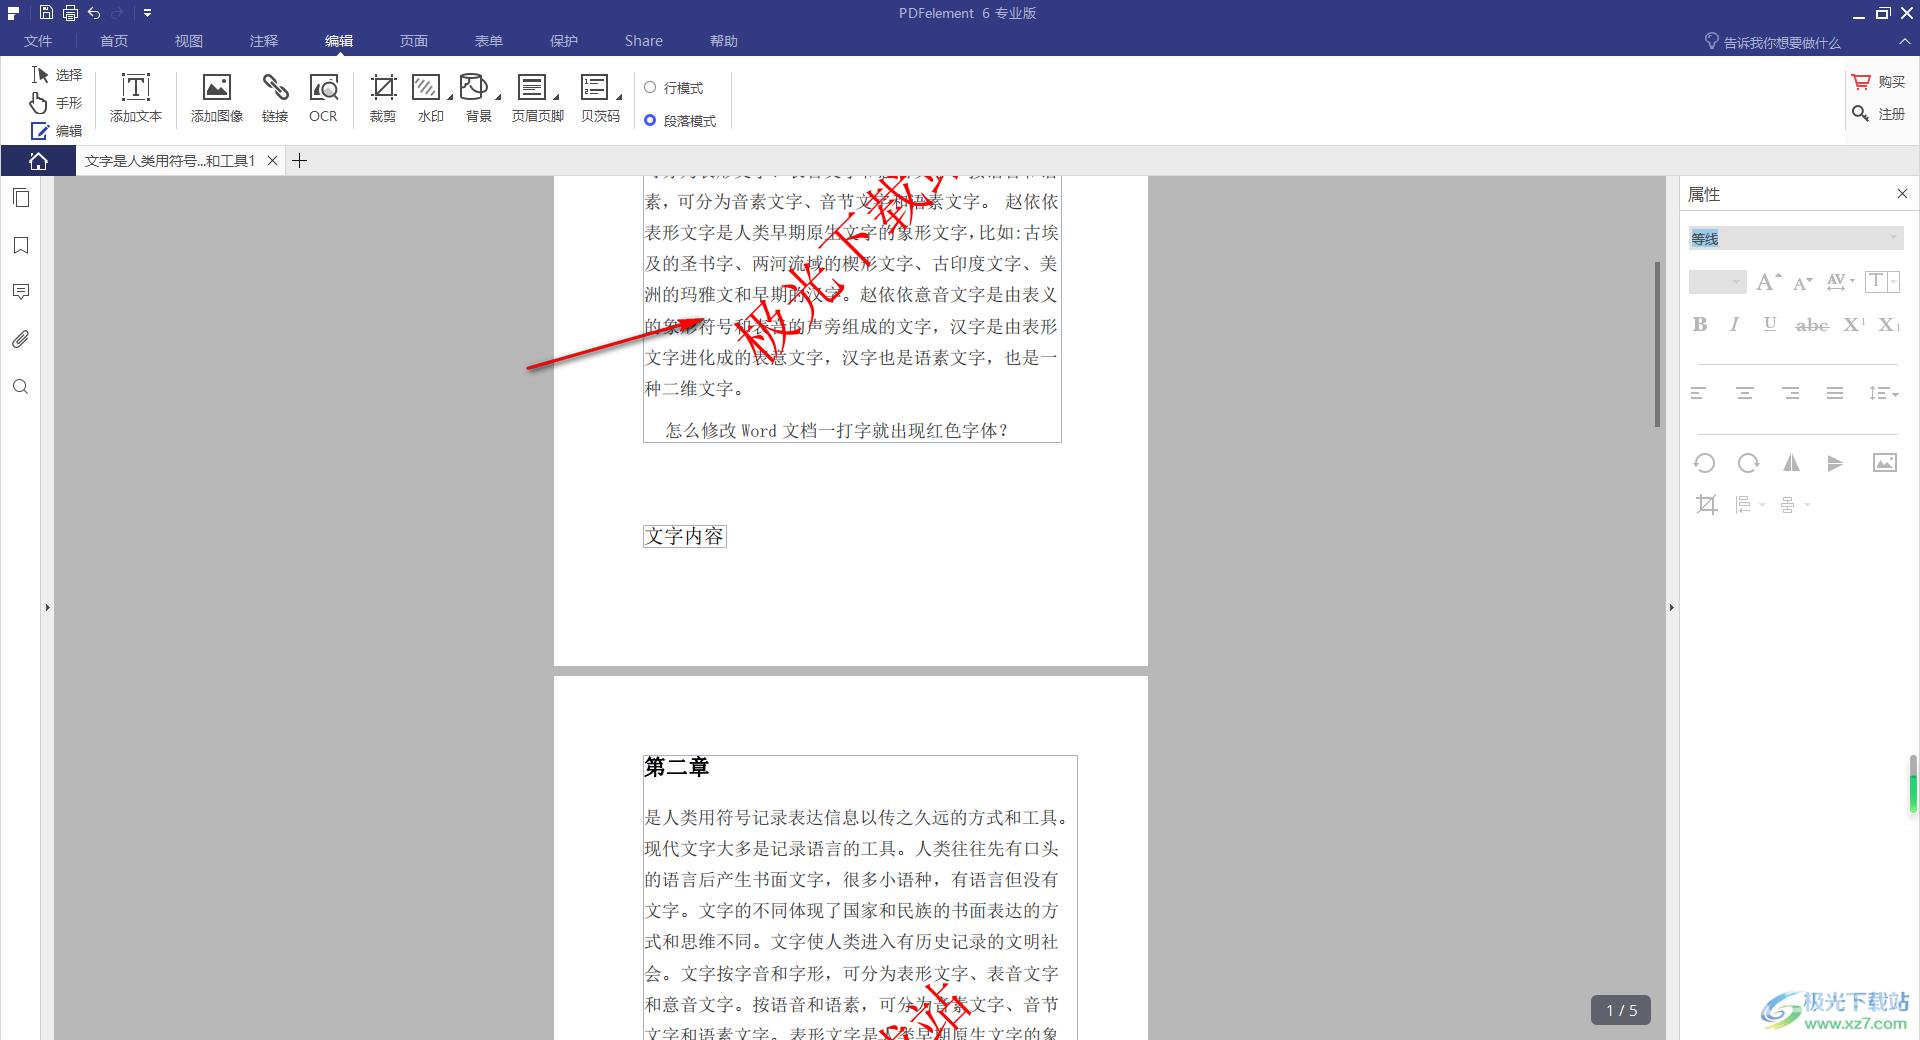This screenshot has height=1040, width=1920.
Task: Toggle subscript formatting in properties
Action: pyautogui.click(x=1888, y=324)
